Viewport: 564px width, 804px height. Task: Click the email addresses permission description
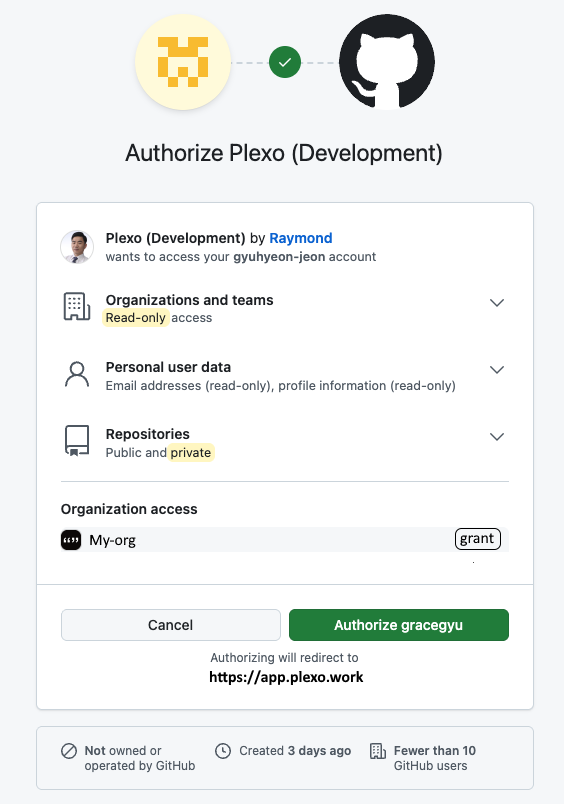[x=280, y=386]
